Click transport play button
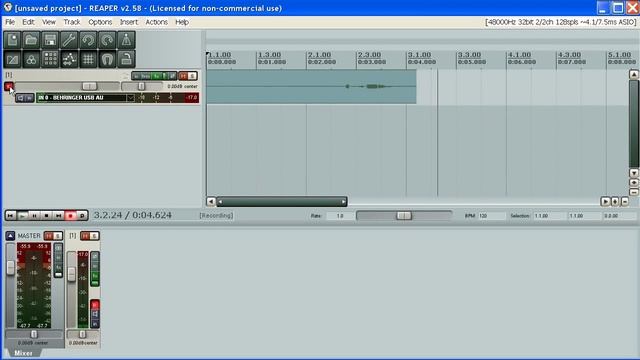Screen dimensions: 640x360 click(23, 216)
